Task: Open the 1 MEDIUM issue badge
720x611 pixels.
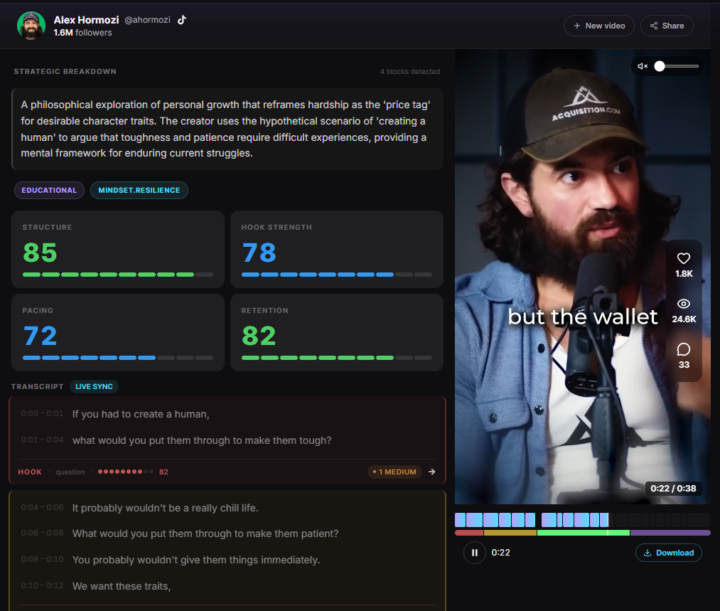Action: 394,472
